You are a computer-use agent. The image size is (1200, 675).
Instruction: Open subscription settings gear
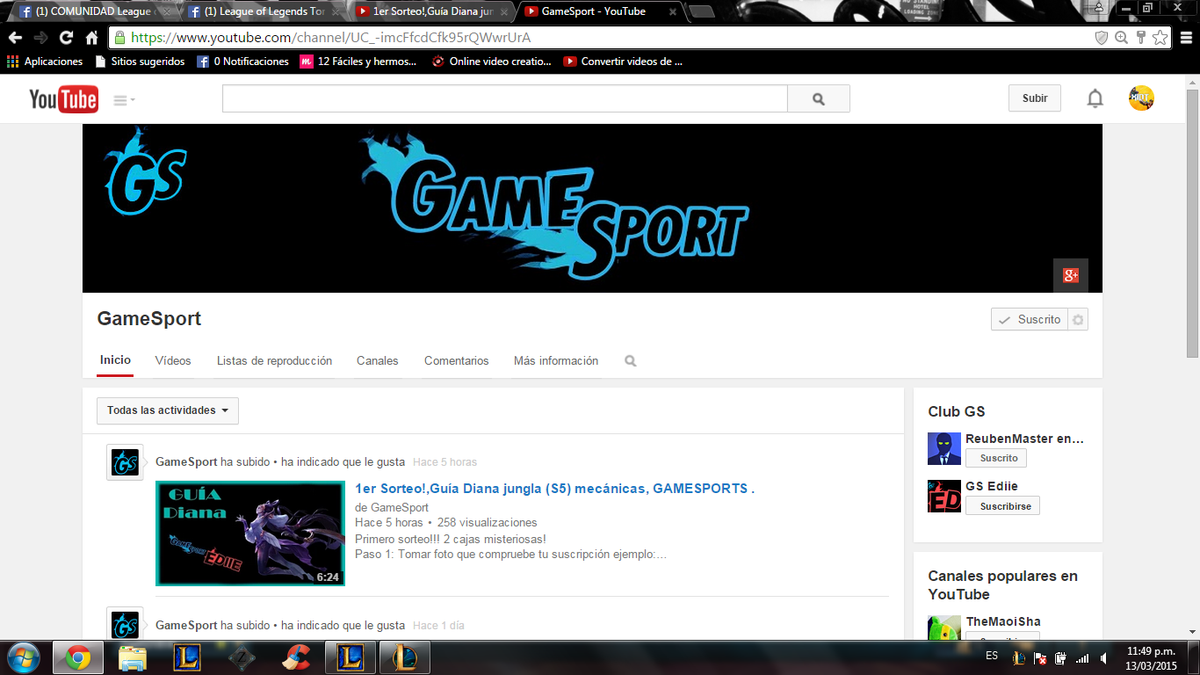click(1077, 320)
